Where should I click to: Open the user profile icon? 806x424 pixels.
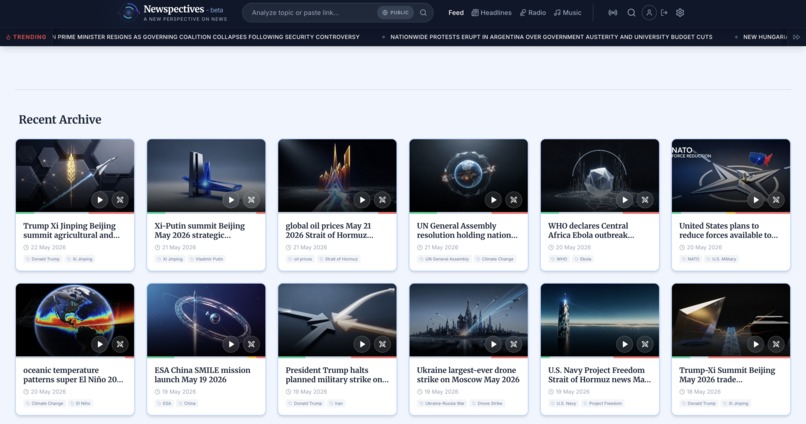pyautogui.click(x=649, y=13)
